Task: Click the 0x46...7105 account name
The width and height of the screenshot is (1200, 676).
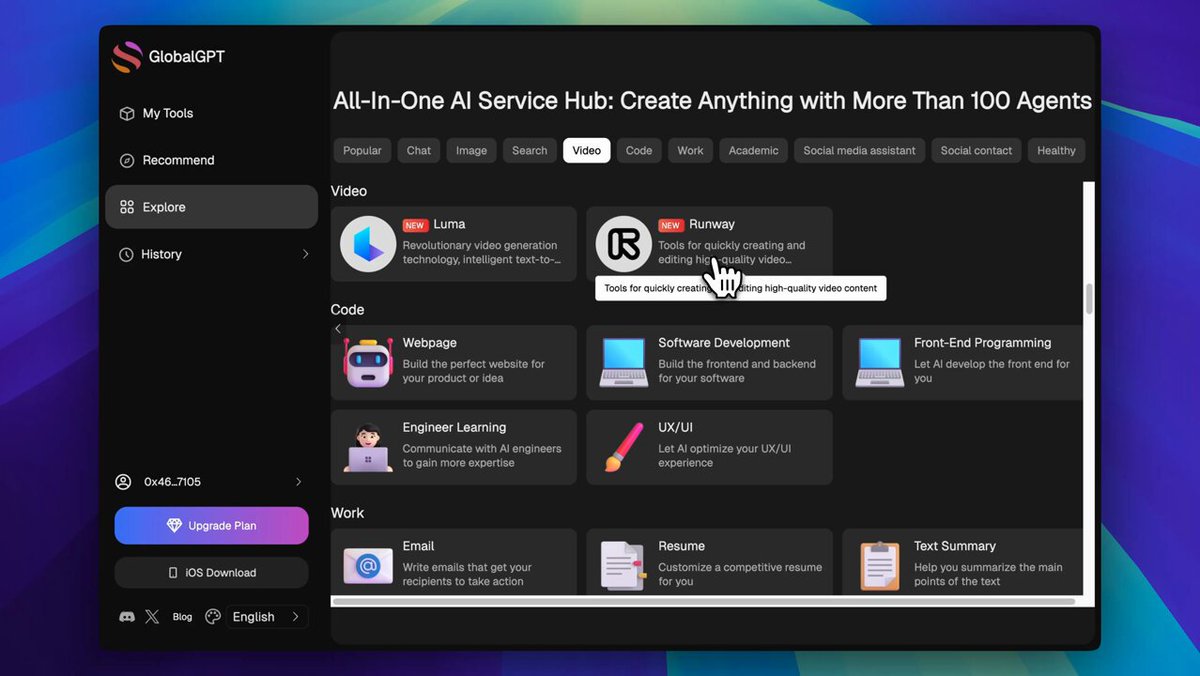Action: click(x=172, y=482)
